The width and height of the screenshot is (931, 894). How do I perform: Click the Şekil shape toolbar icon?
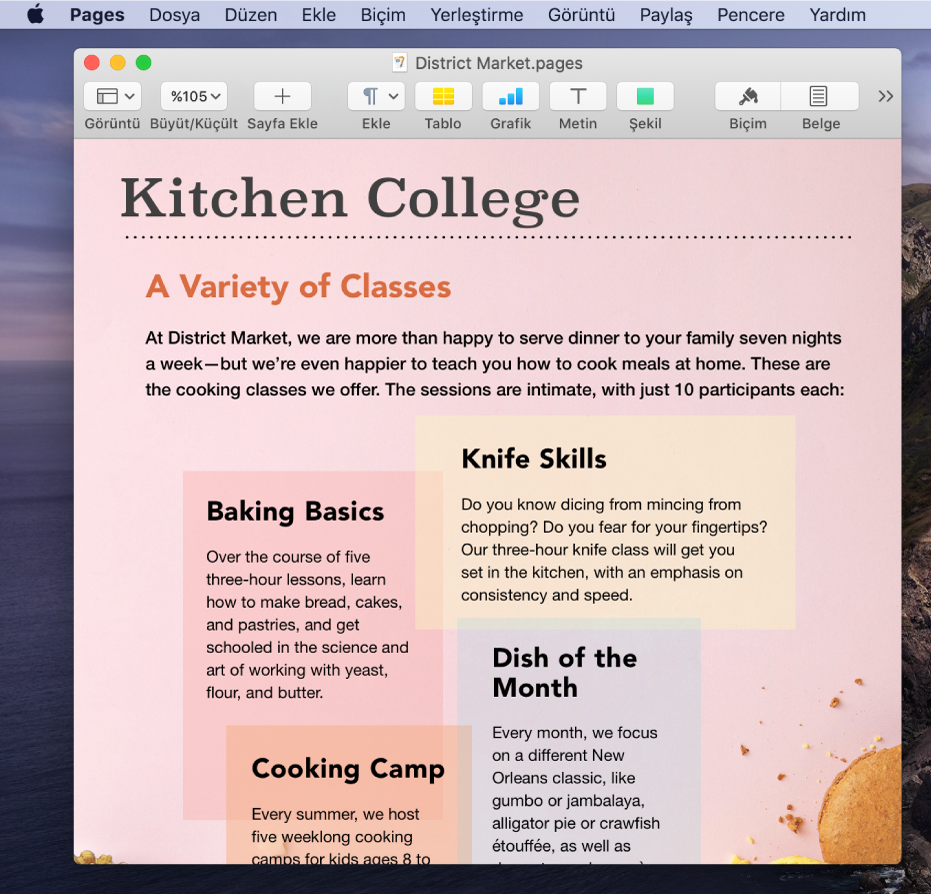tap(645, 96)
